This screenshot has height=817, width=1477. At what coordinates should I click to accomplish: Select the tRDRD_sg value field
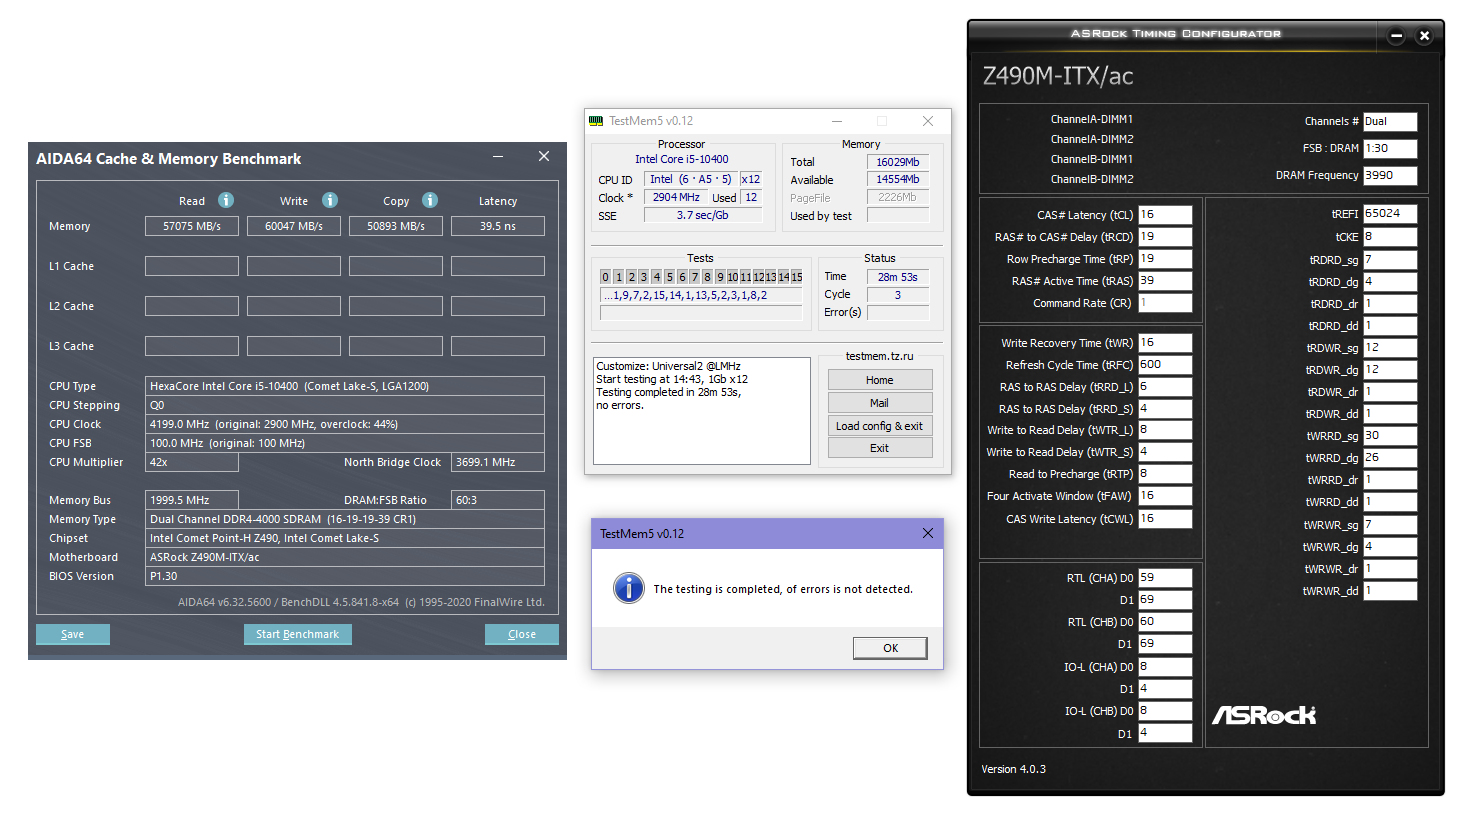pos(1390,260)
